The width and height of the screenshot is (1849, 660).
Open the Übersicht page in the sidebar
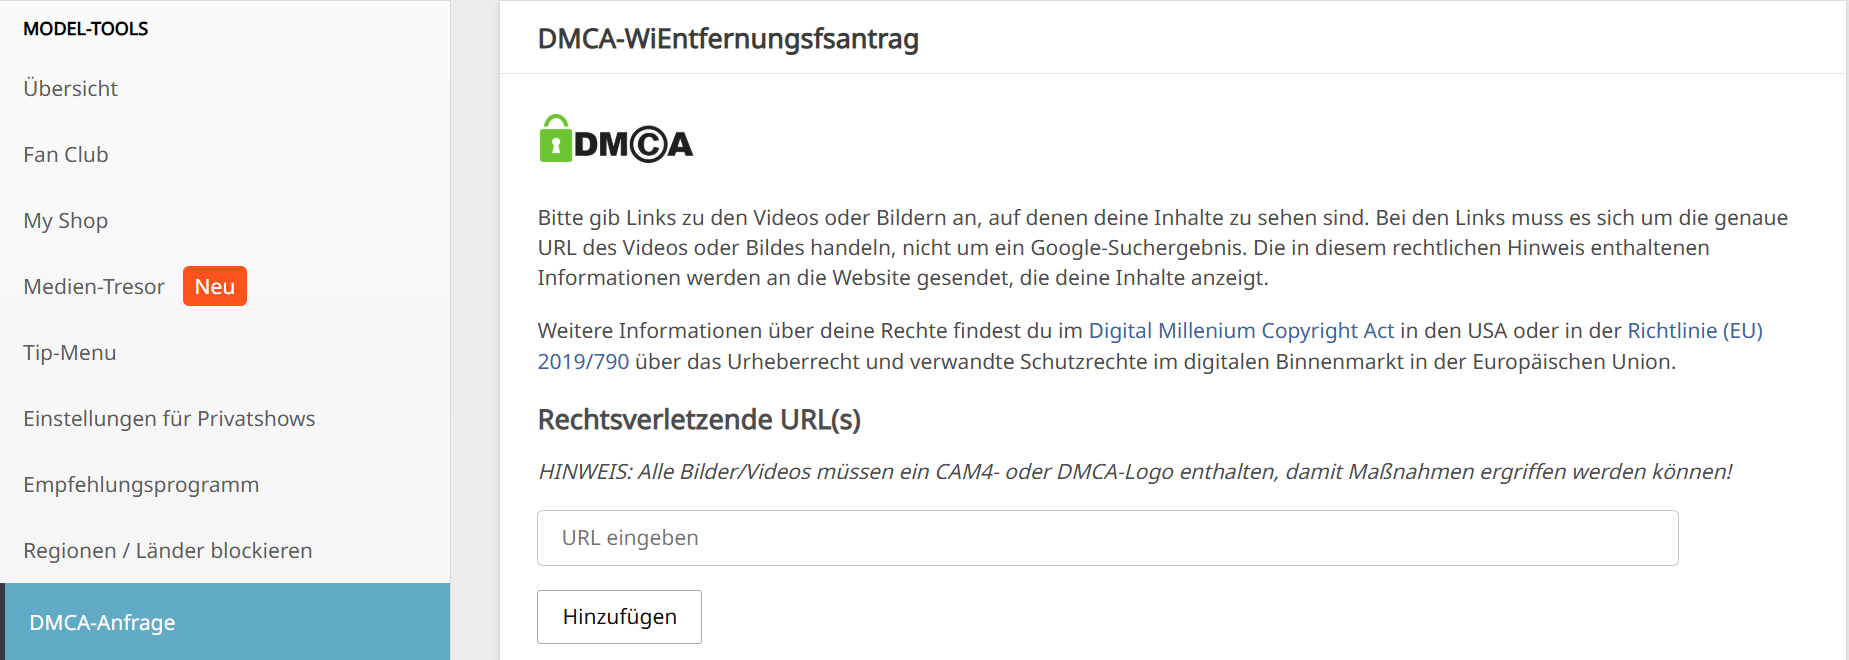pos(70,89)
